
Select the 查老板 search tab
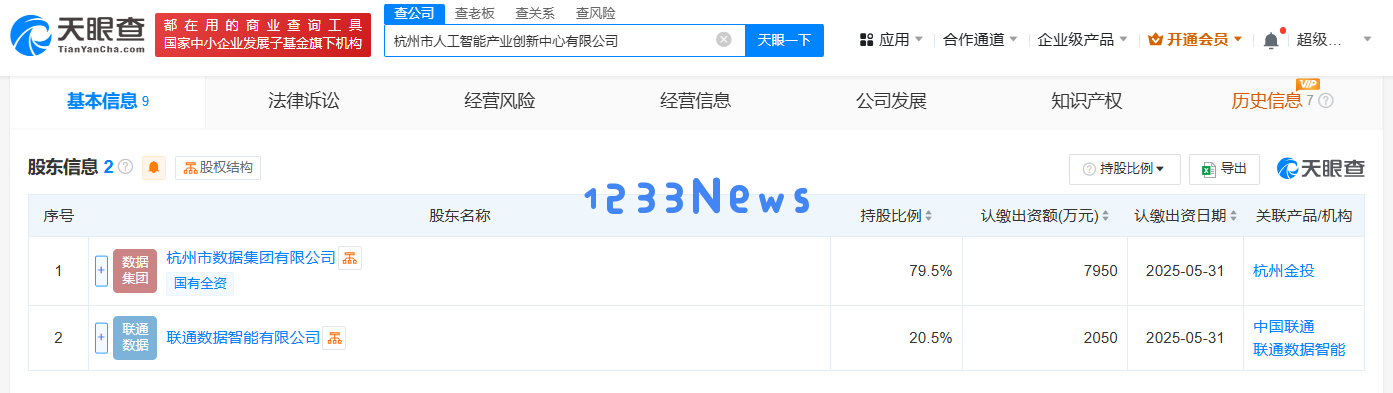click(x=474, y=13)
